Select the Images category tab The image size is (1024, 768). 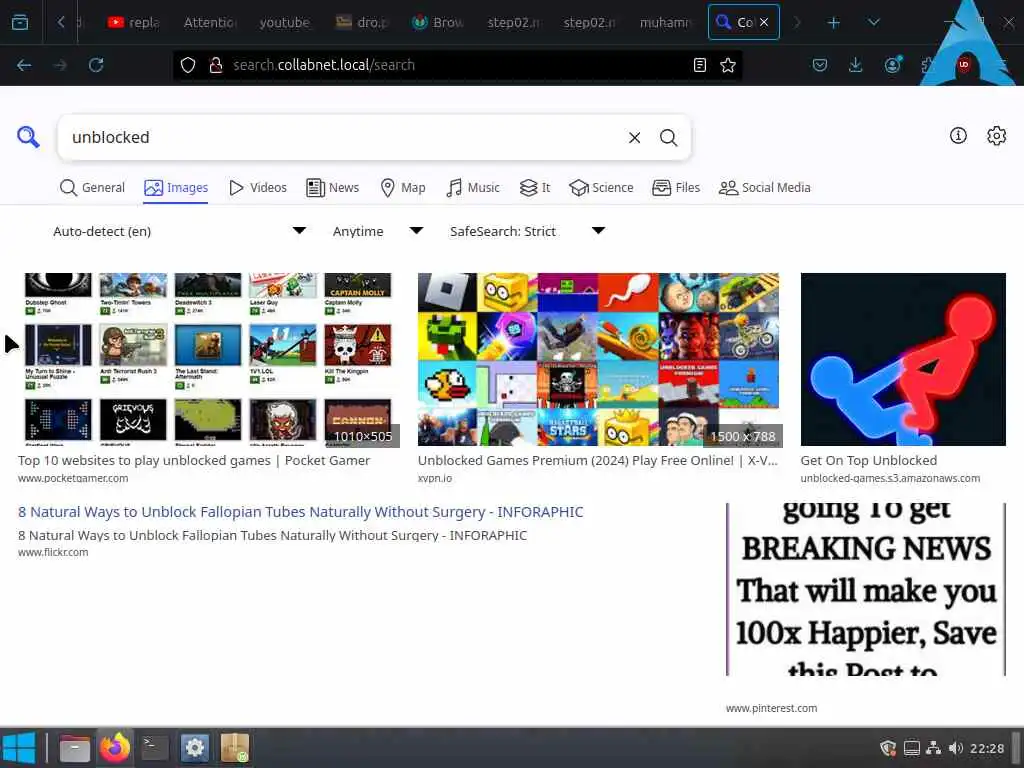coord(176,188)
